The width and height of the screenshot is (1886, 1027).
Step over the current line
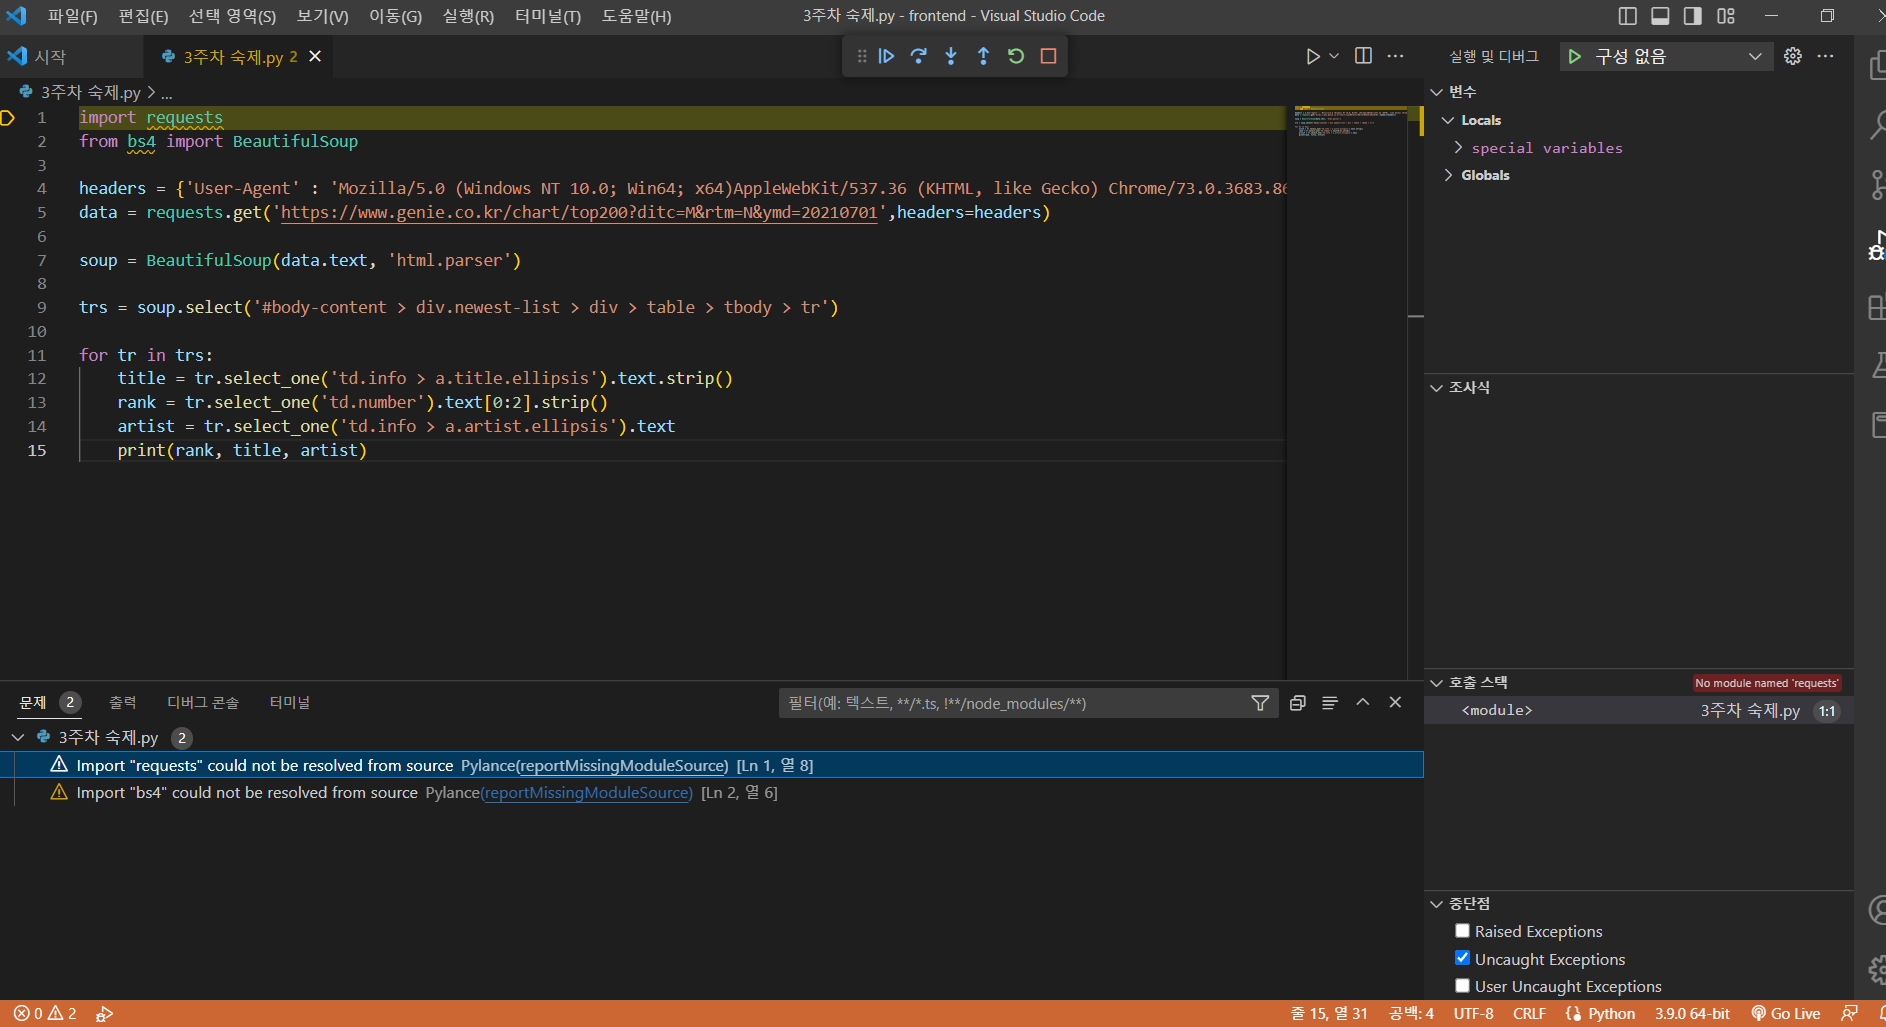(919, 56)
